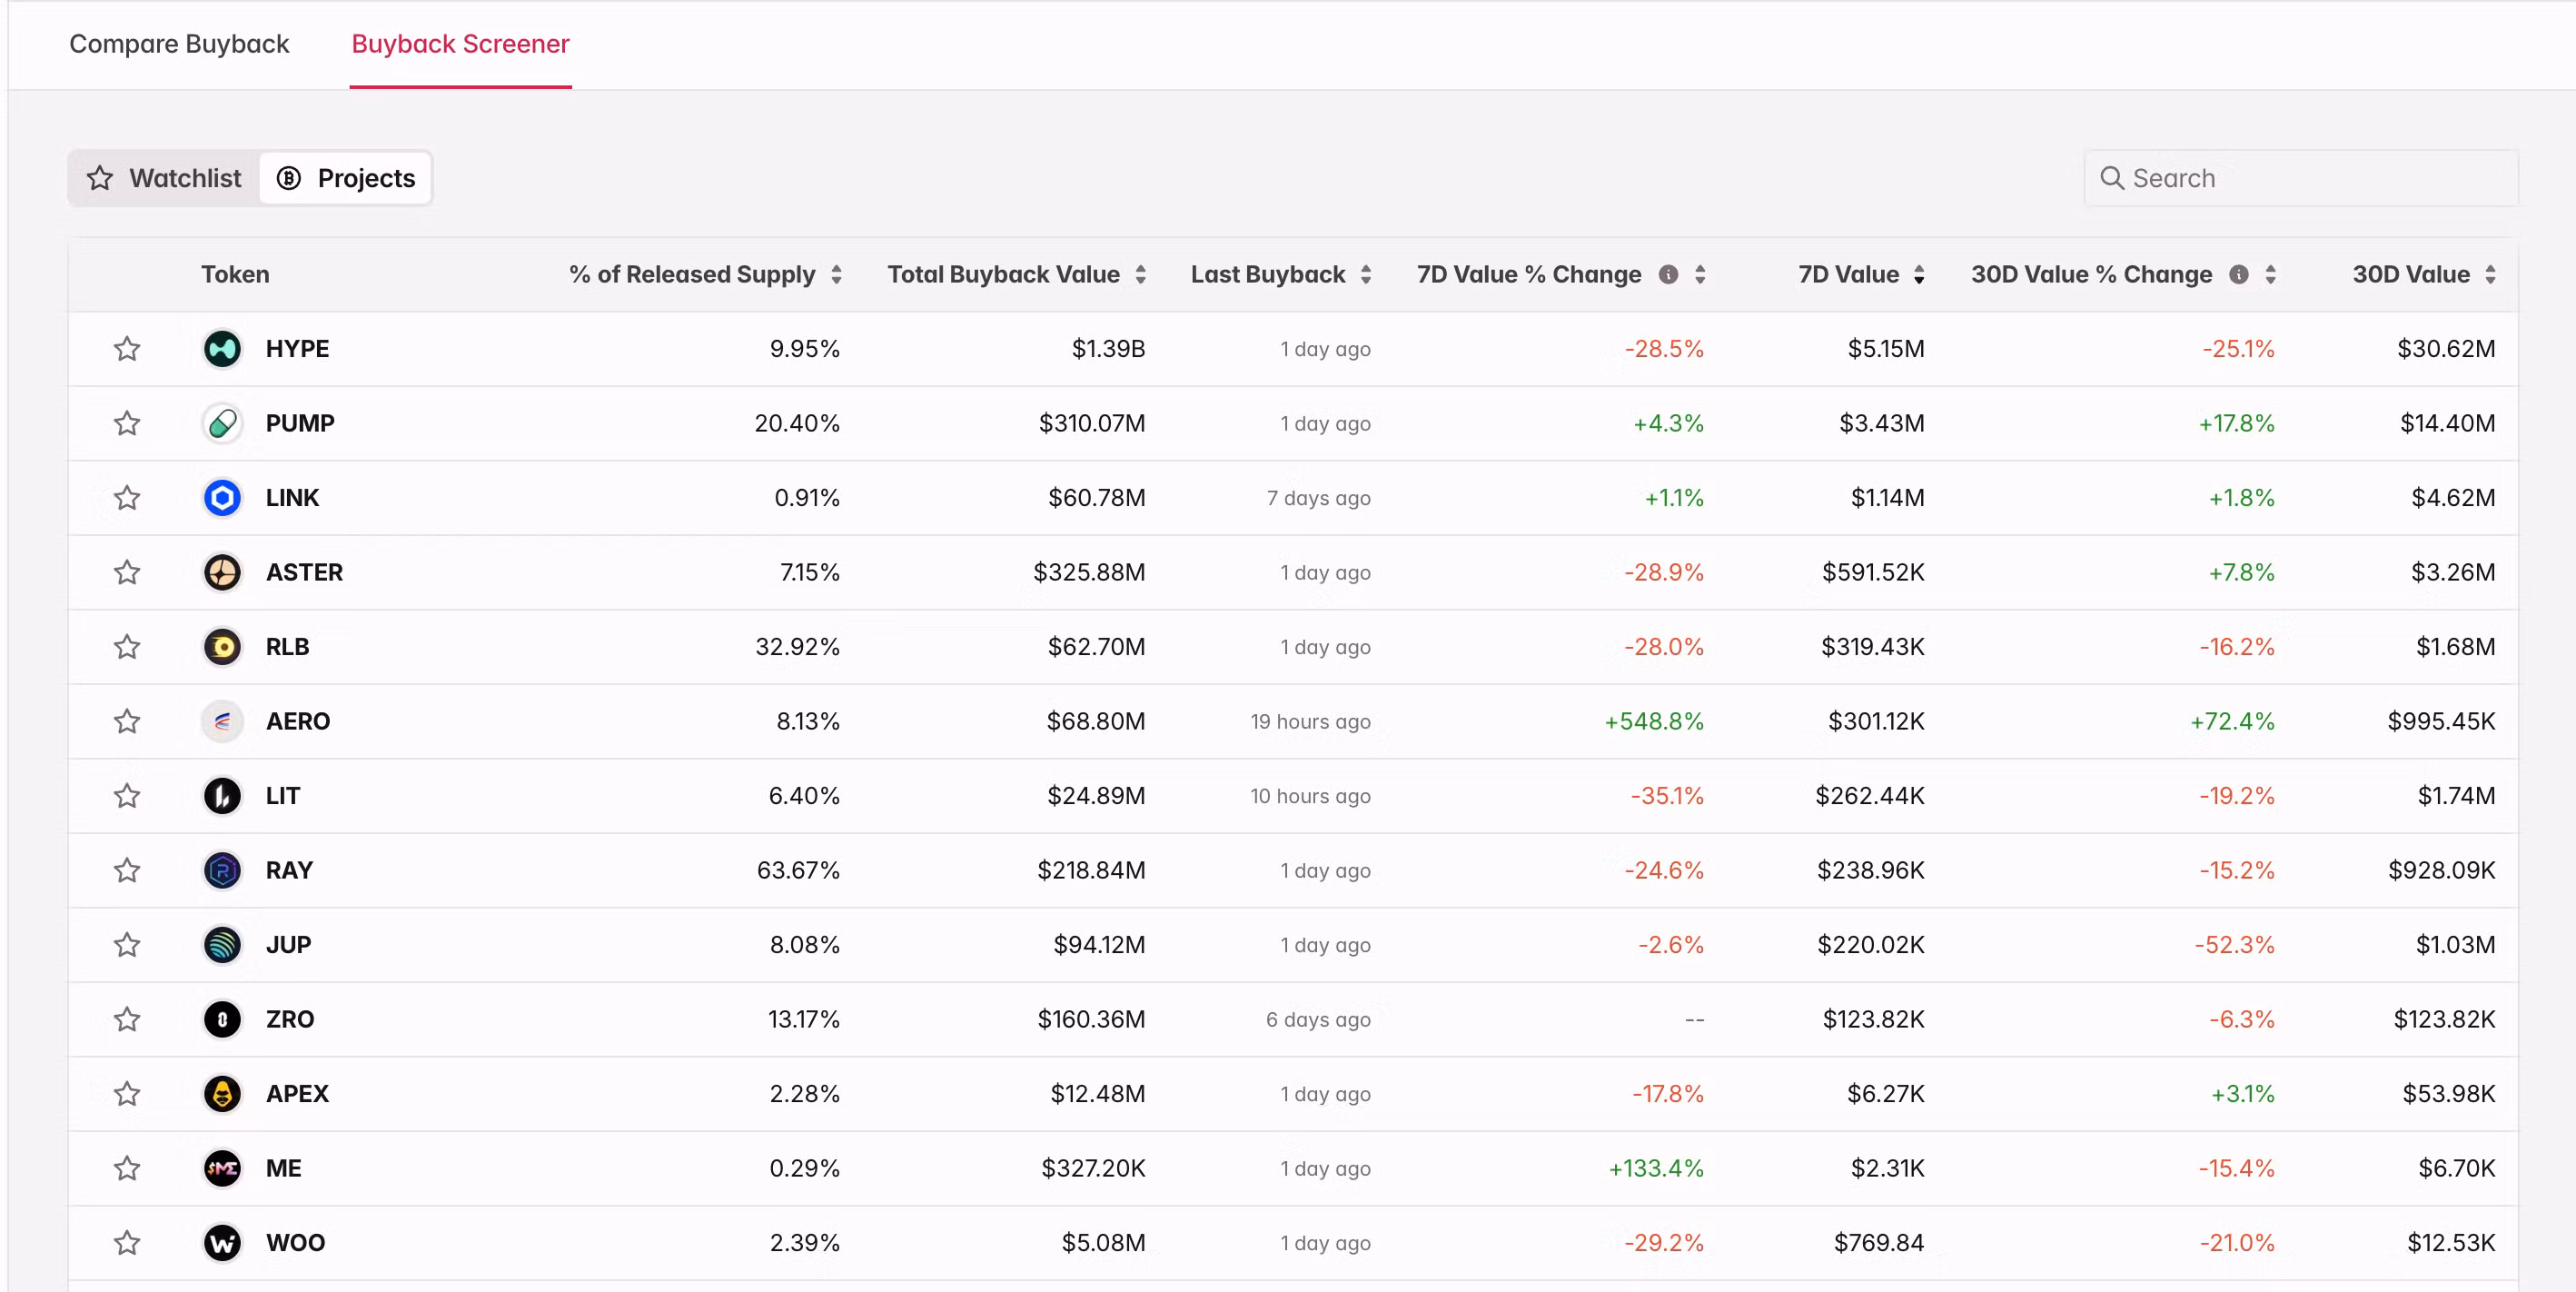Viewport: 2576px width, 1292px height.
Task: Sort by Last Buyback column
Action: click(x=1366, y=275)
